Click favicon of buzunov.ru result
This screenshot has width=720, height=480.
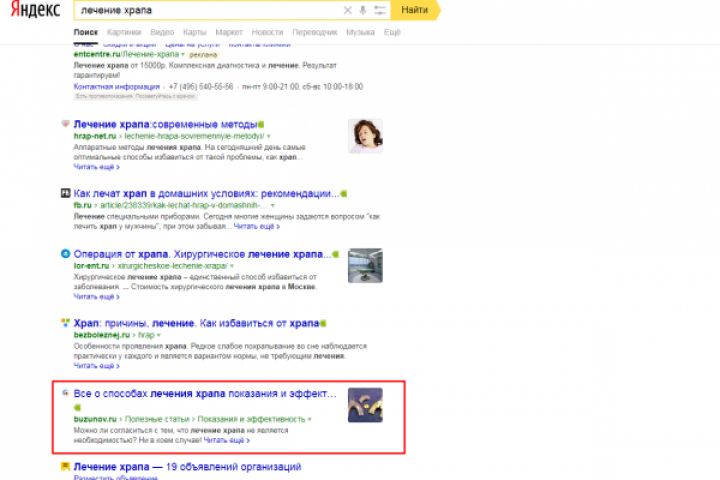coord(65,393)
